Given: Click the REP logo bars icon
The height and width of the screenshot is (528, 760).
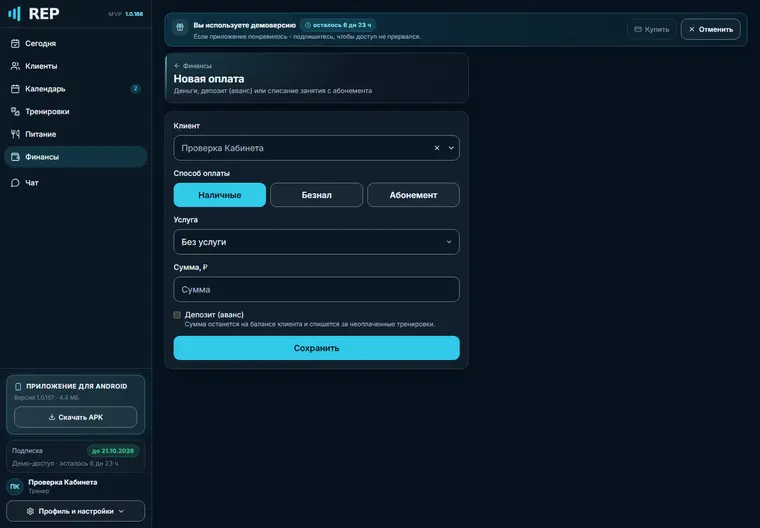Looking at the screenshot, I should tap(15, 14).
